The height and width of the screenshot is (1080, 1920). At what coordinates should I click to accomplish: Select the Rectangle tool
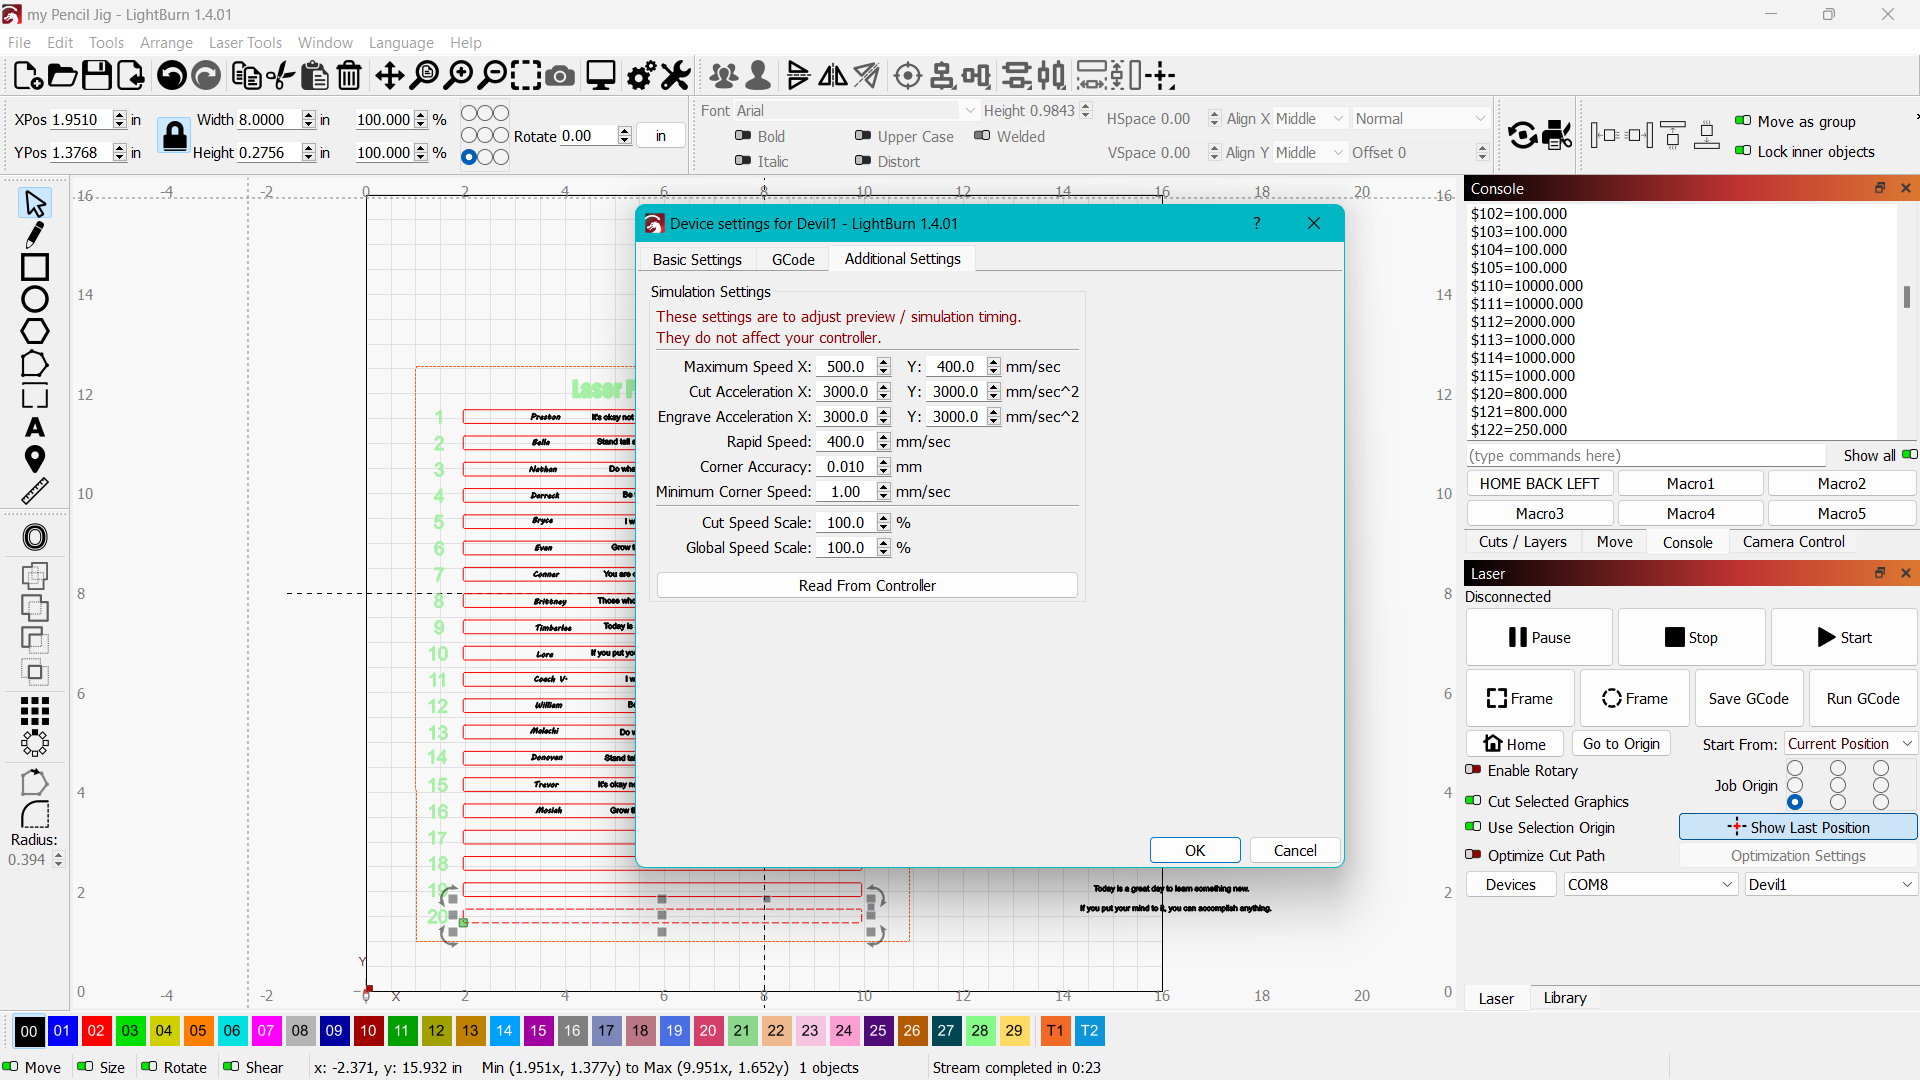point(35,267)
